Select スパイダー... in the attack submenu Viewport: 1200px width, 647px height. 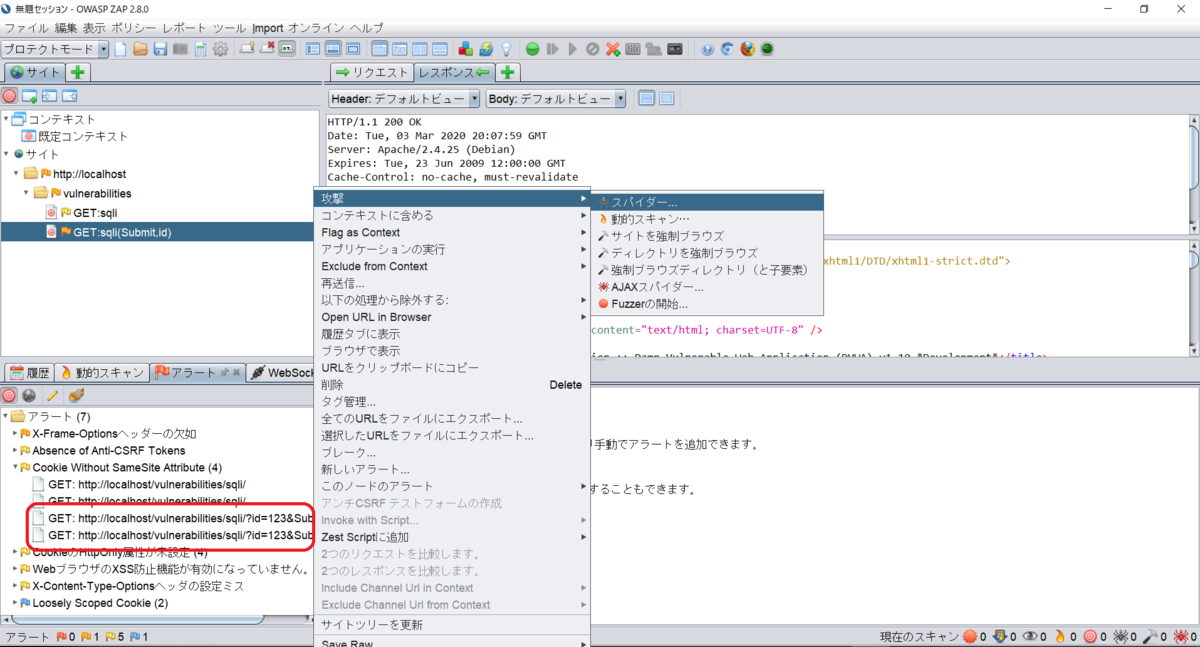coord(709,202)
